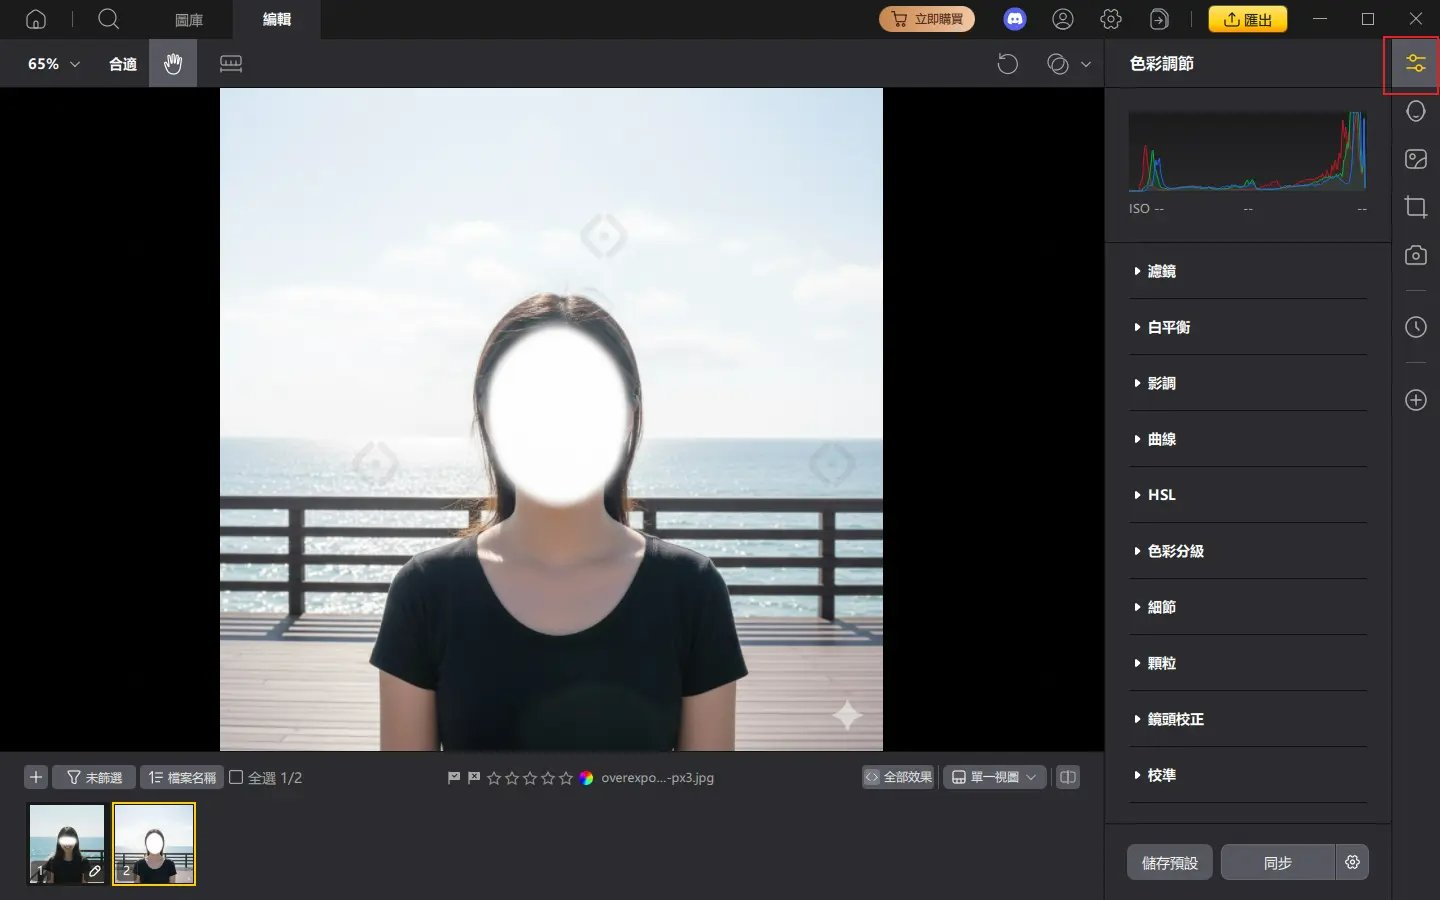This screenshot has height=900, width=1440.
Task: Open the camera snapshot icon in sidebar
Action: (1415, 255)
